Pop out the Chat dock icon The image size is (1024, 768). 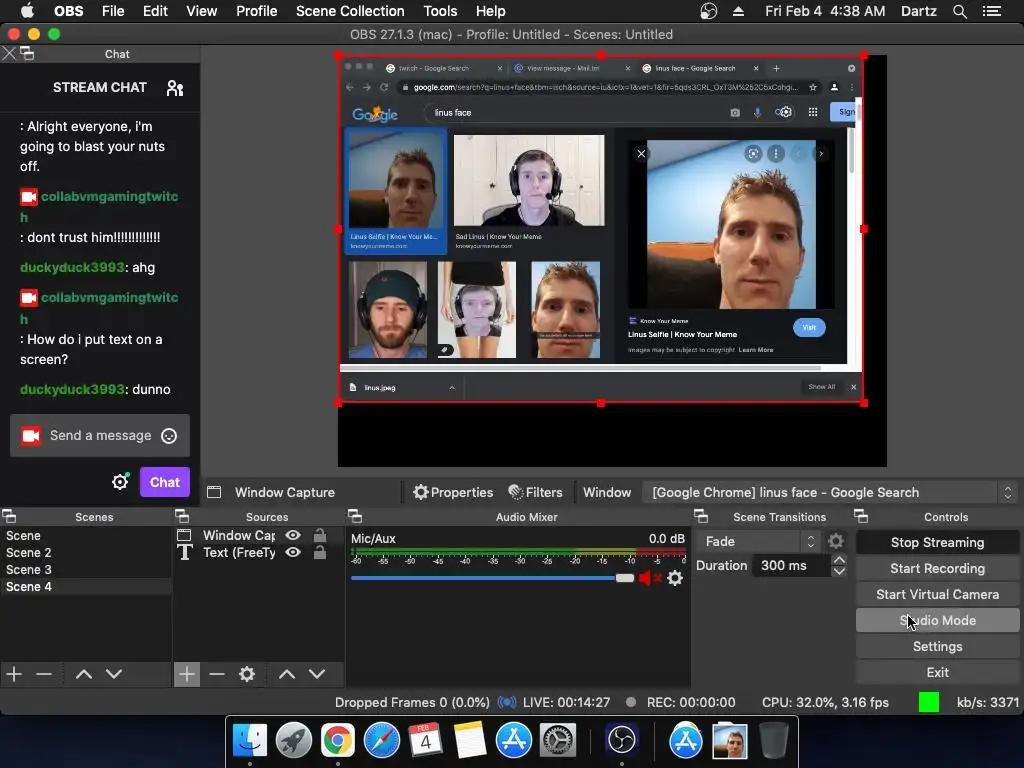[27, 54]
